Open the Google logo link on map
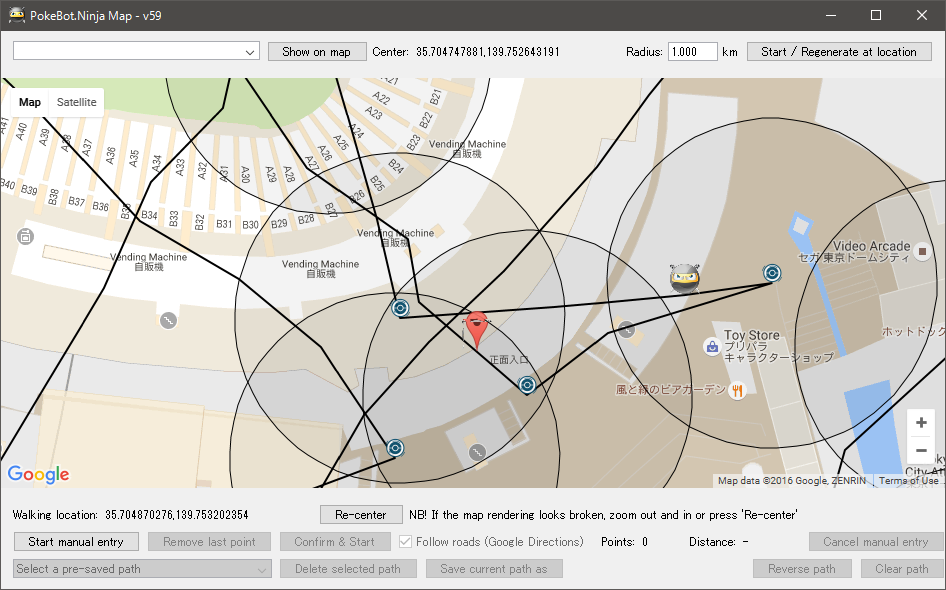The height and width of the screenshot is (590, 946). coord(38,474)
